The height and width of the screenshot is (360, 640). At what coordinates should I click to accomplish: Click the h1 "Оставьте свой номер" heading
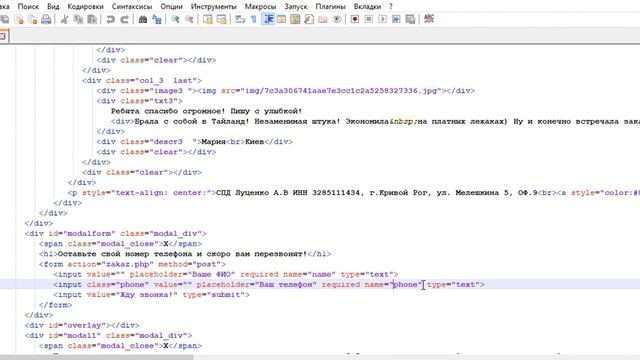click(185, 254)
